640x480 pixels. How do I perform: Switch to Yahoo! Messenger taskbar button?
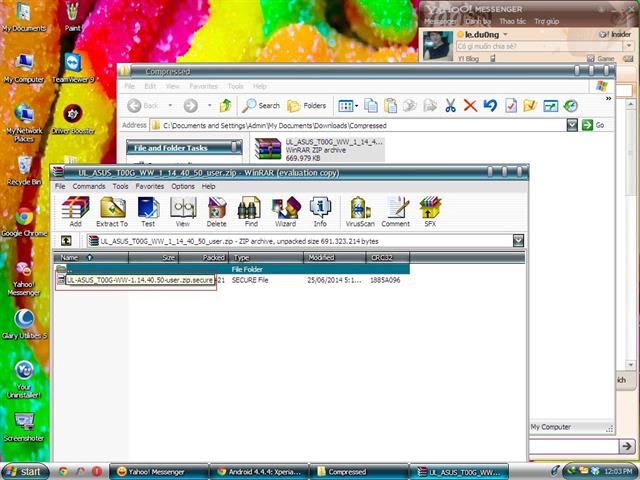click(x=158, y=471)
